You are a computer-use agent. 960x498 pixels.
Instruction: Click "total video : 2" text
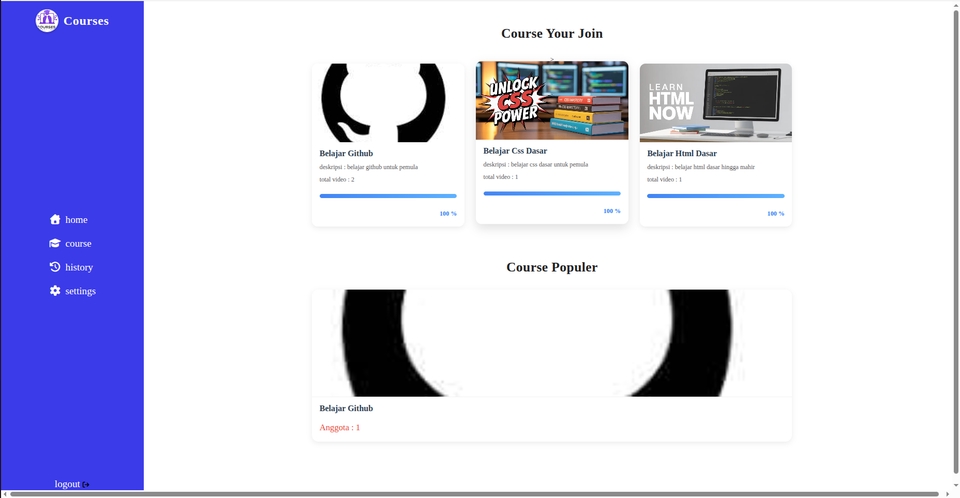337,179
